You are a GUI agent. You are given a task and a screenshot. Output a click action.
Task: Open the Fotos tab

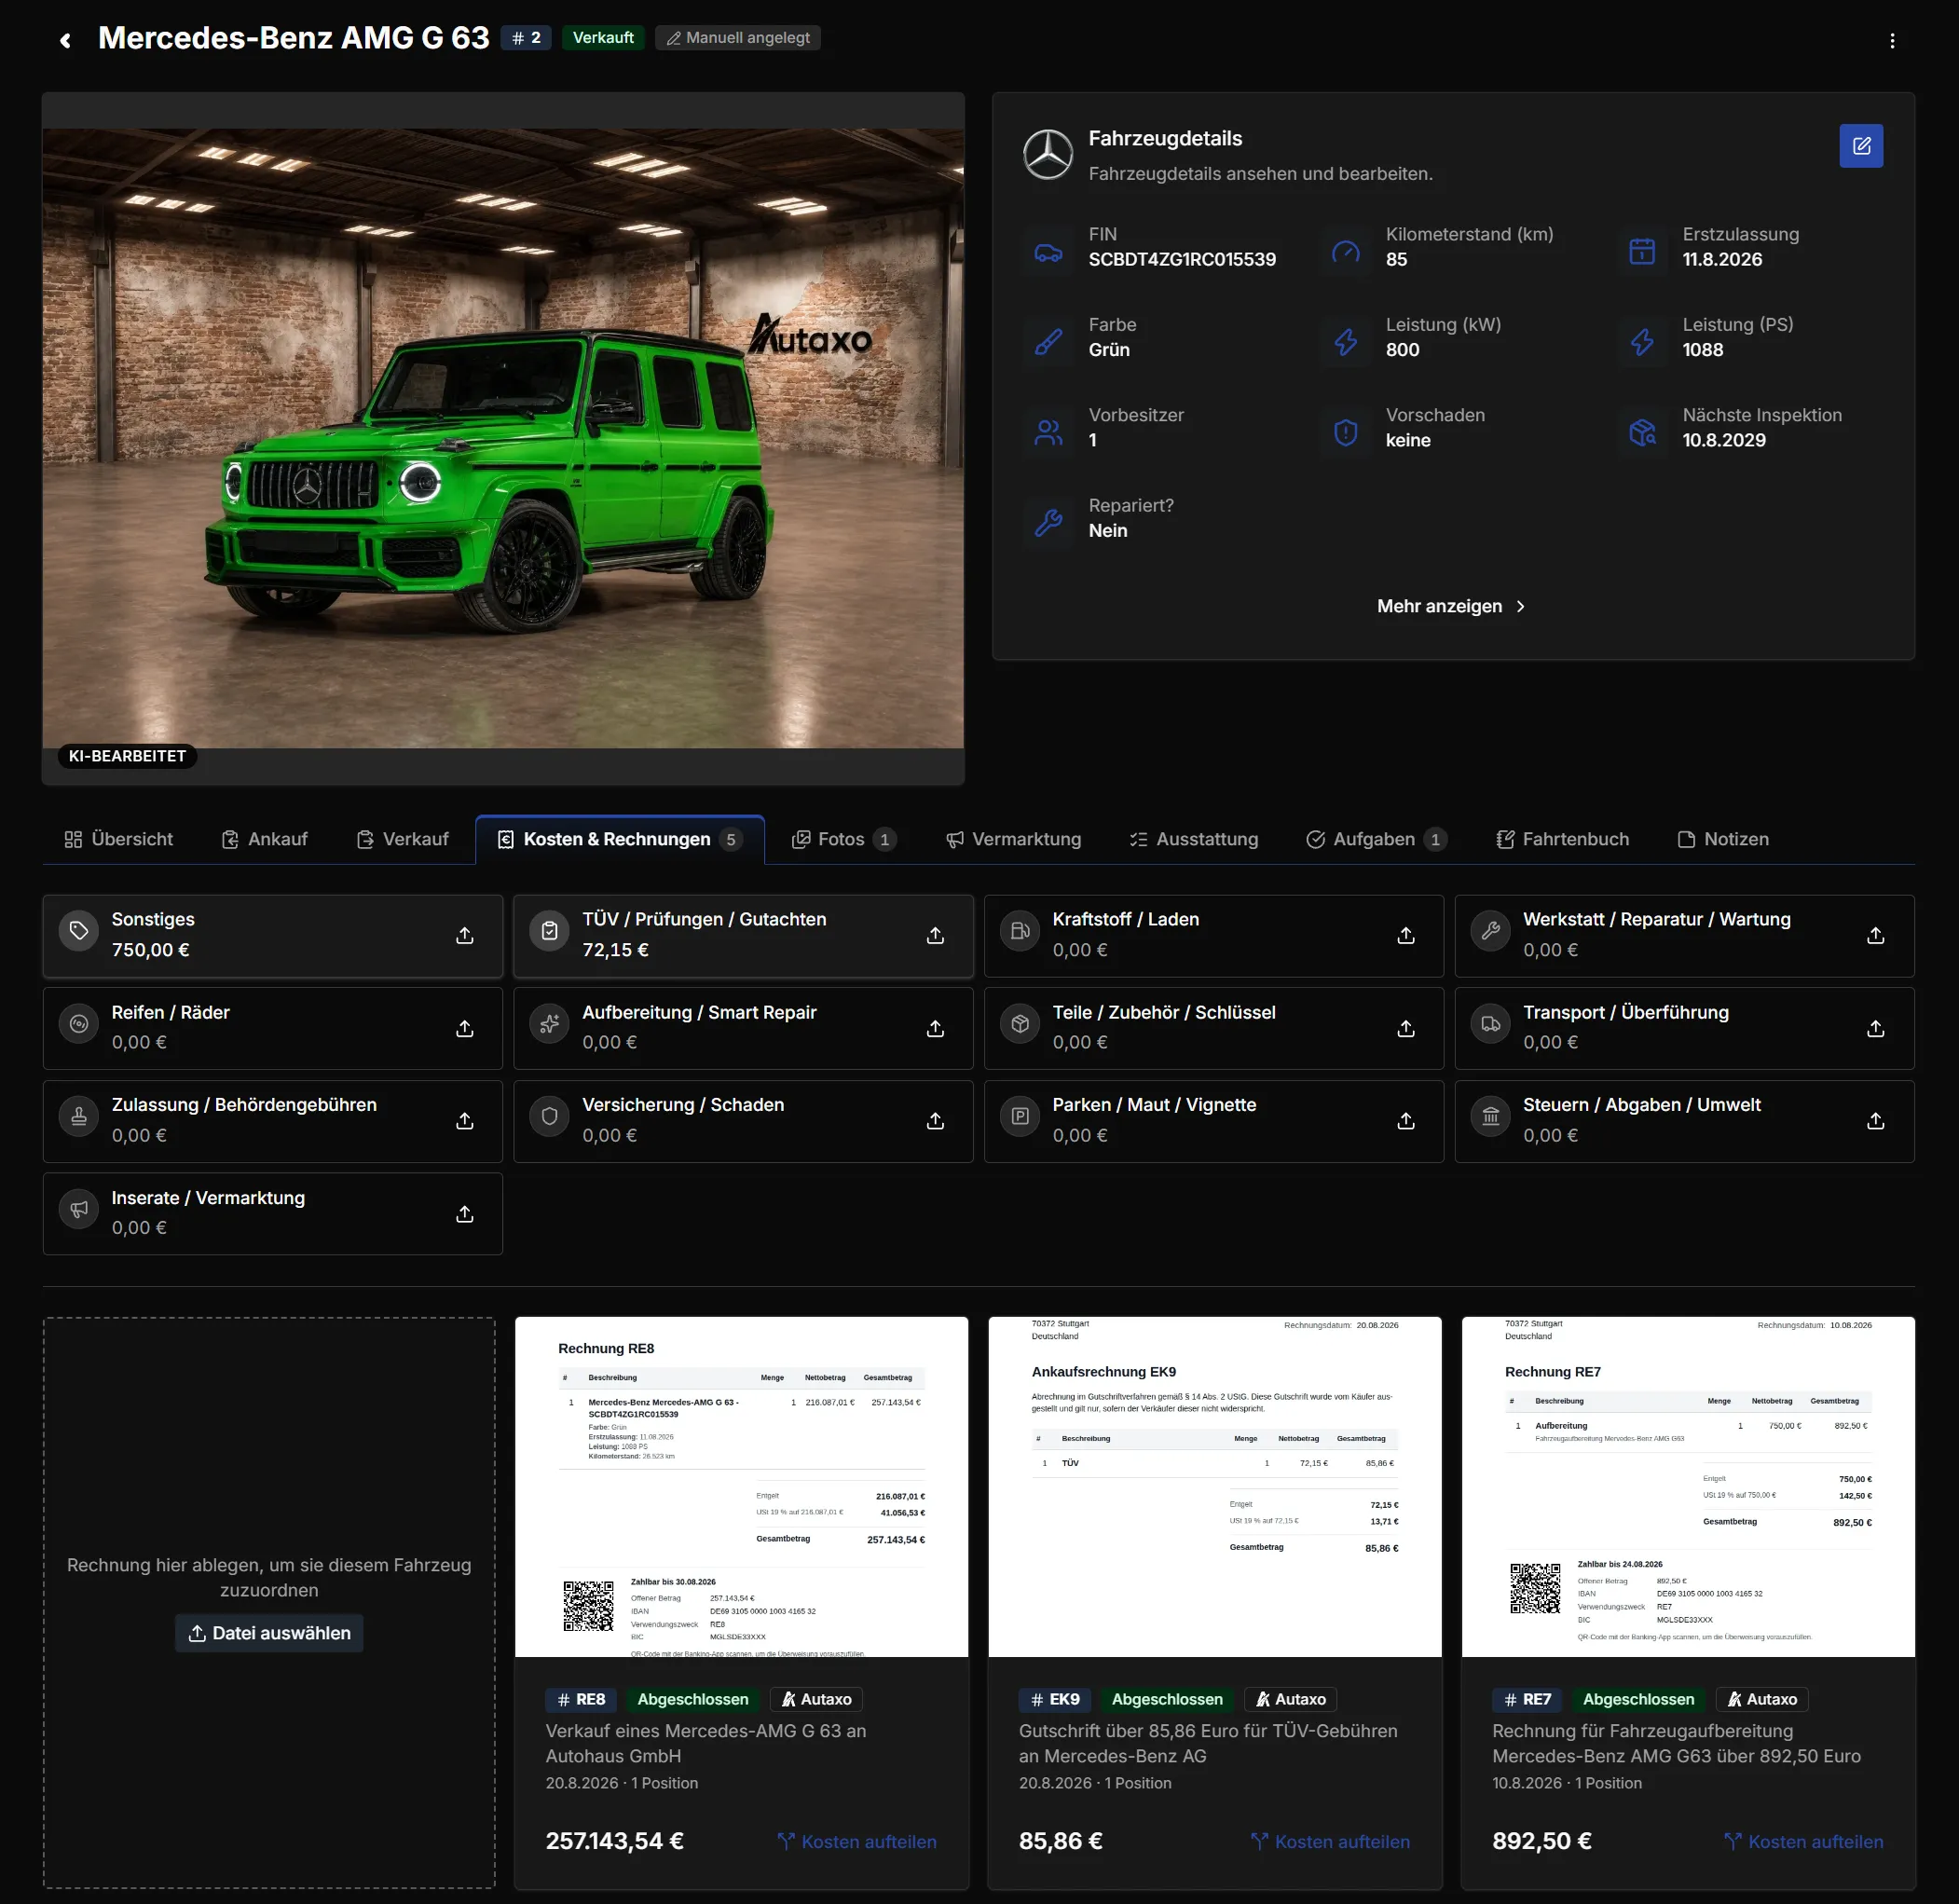coord(843,839)
